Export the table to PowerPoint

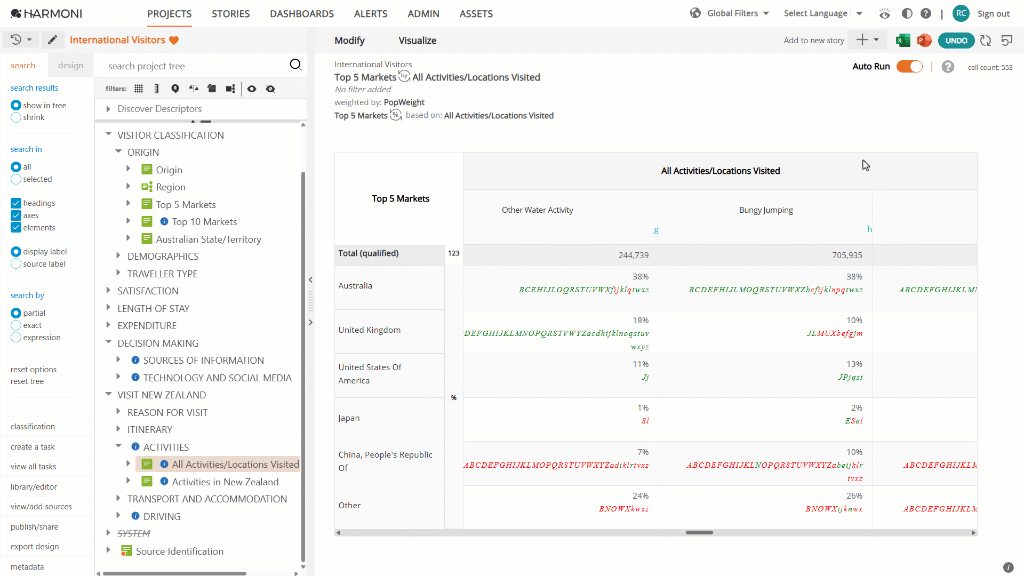tap(923, 40)
